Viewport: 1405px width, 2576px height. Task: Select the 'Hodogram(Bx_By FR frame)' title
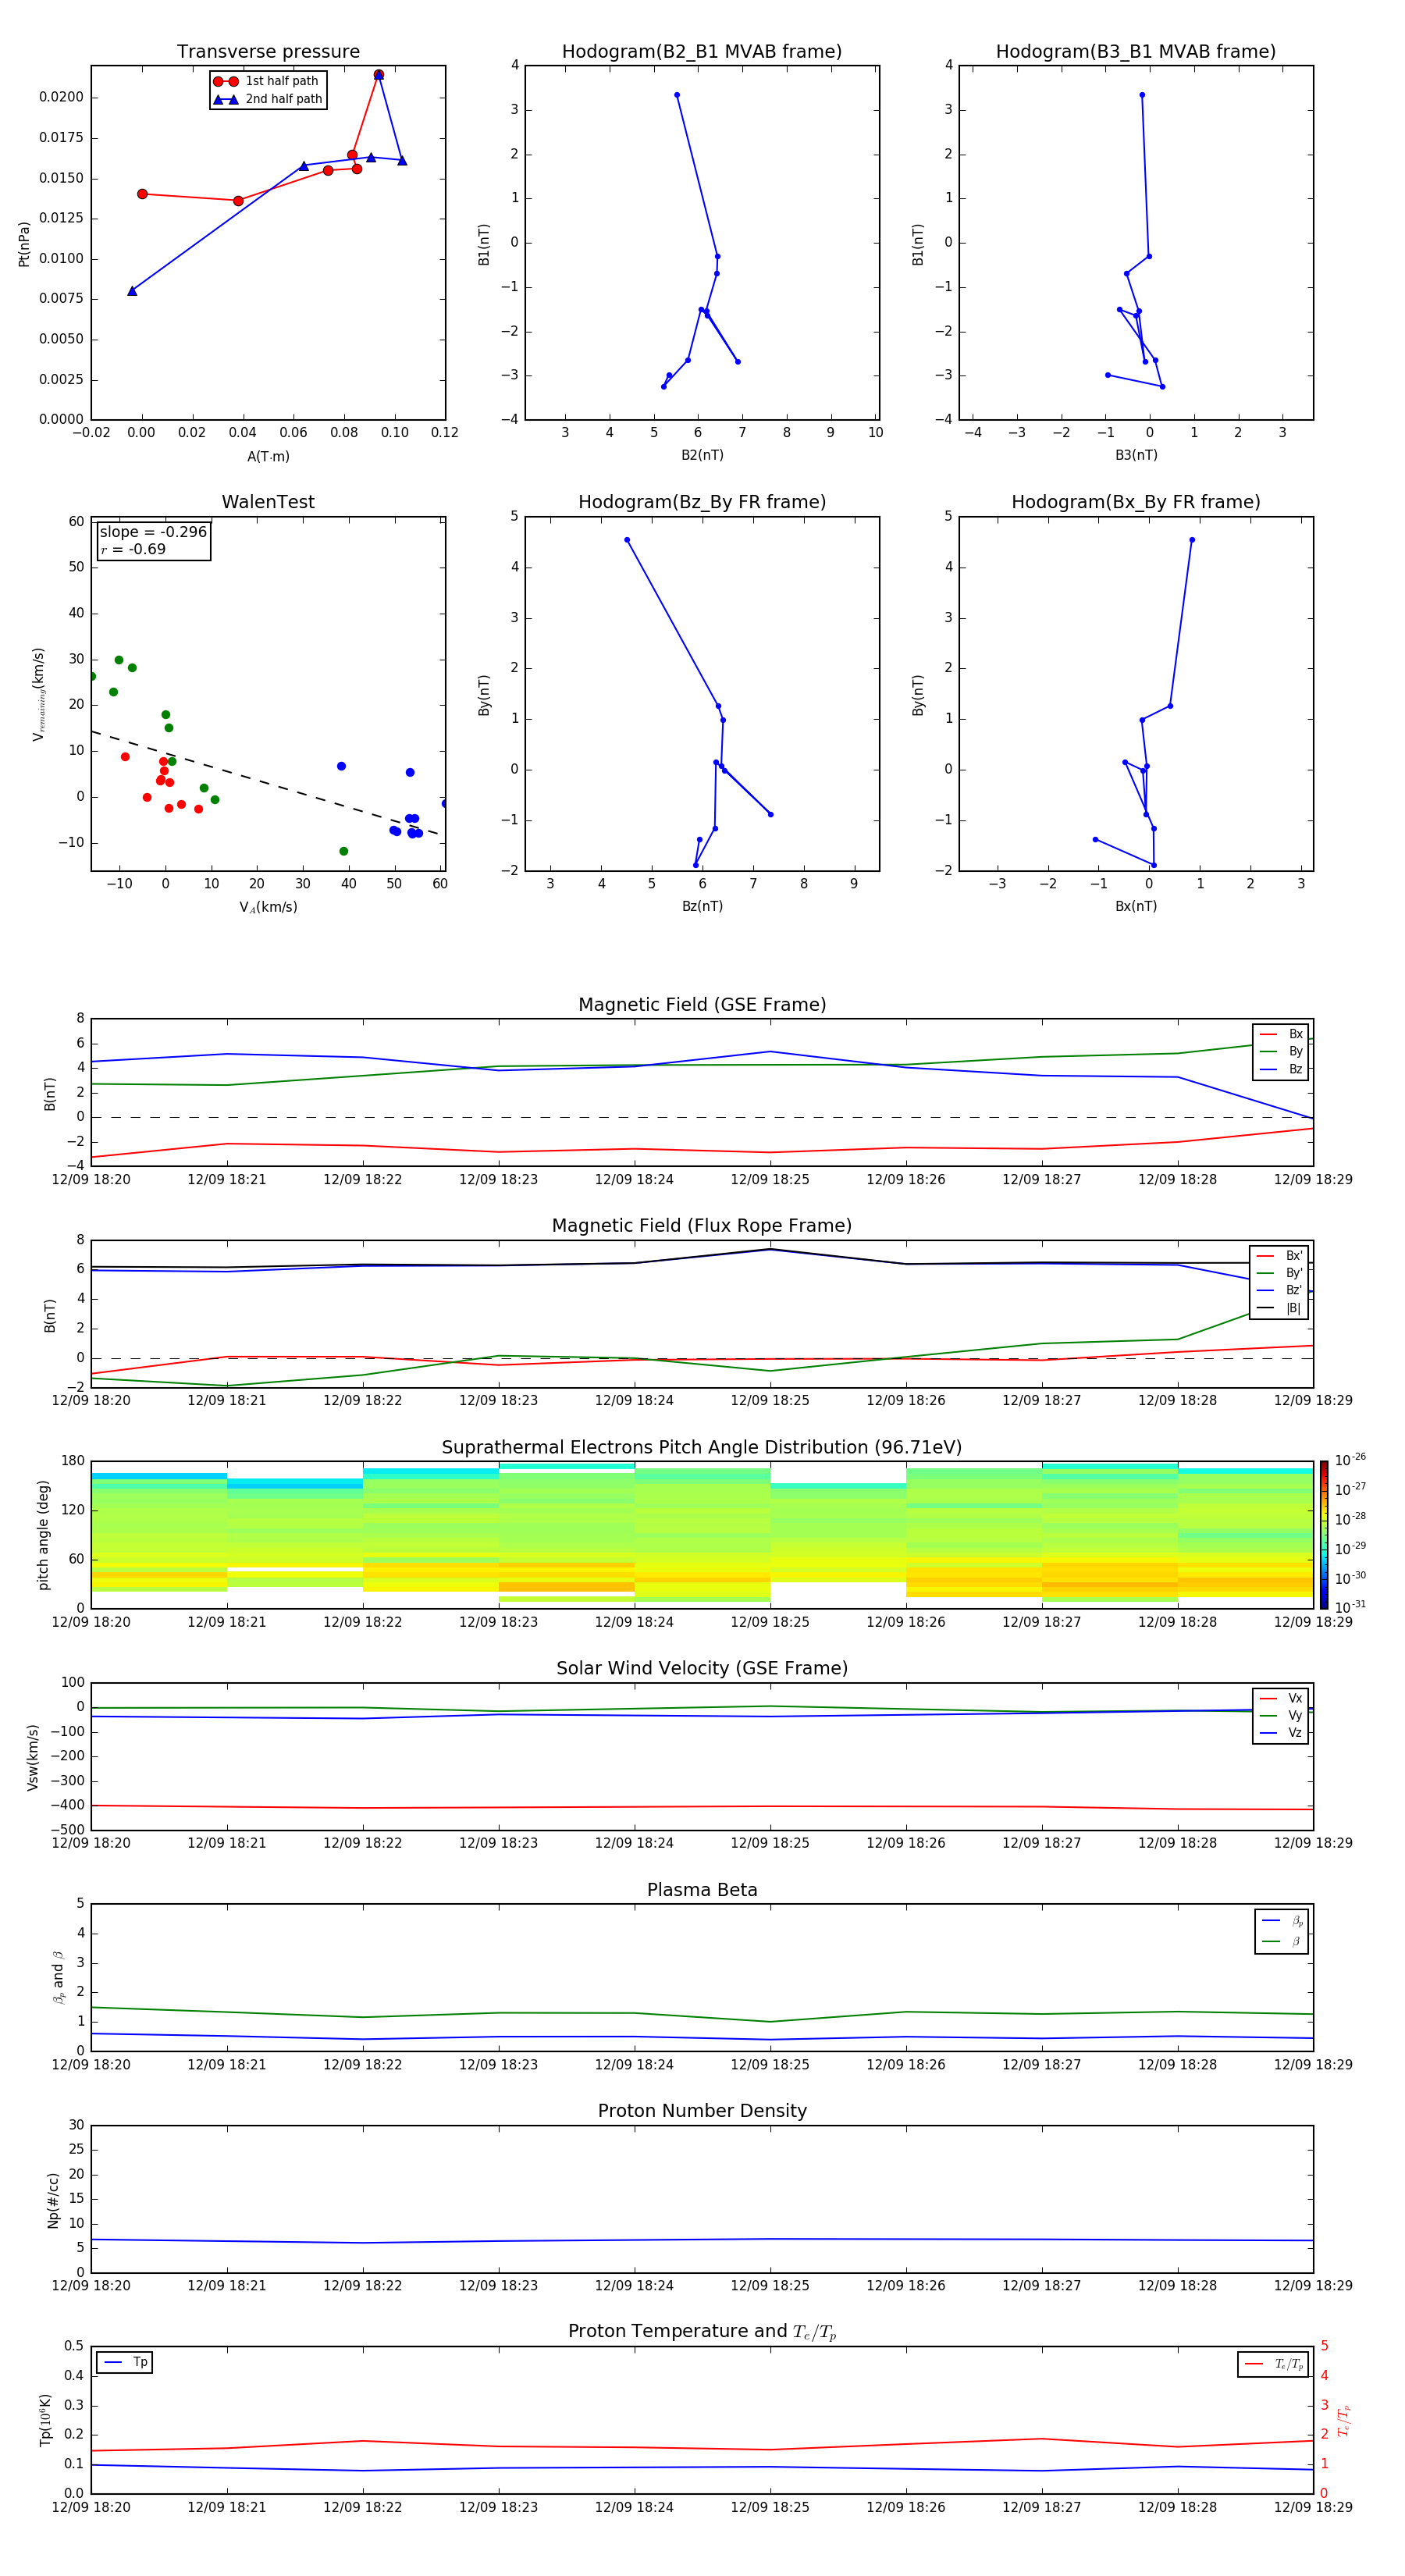tap(1136, 502)
